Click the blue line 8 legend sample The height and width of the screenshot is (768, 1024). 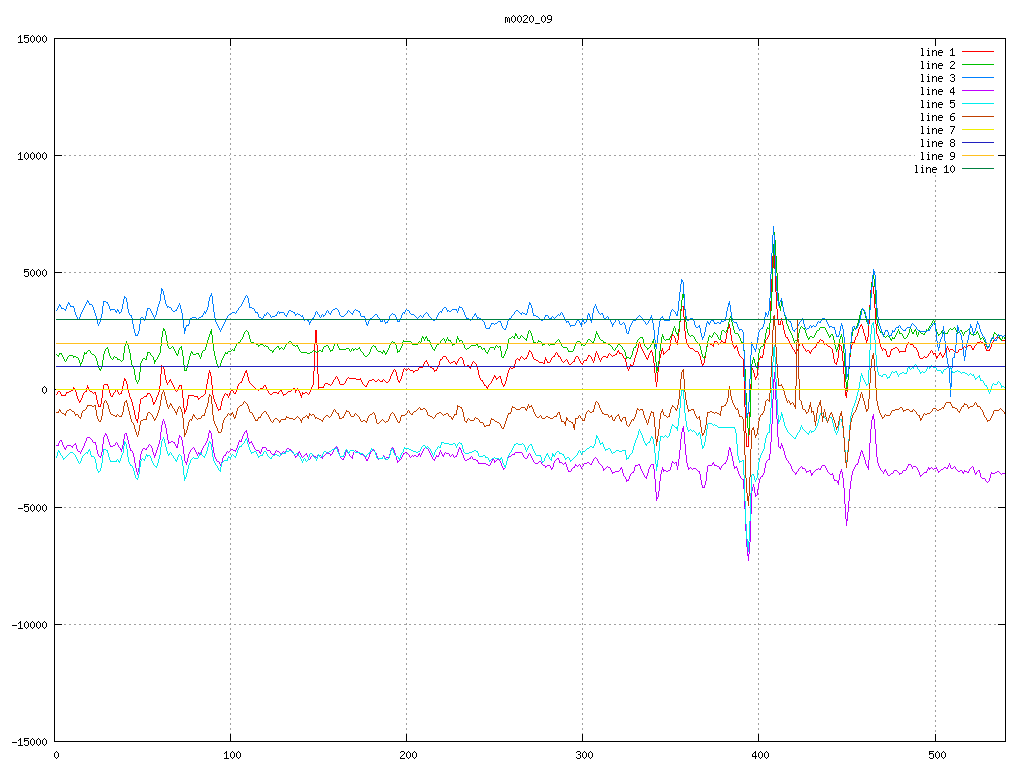click(x=979, y=143)
